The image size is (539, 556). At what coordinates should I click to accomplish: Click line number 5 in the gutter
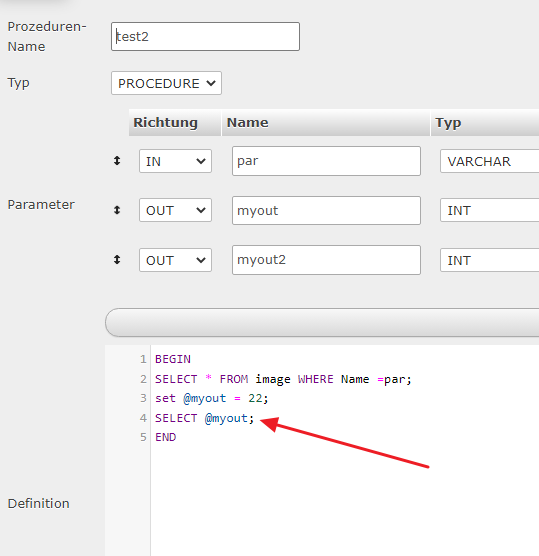pos(143,437)
